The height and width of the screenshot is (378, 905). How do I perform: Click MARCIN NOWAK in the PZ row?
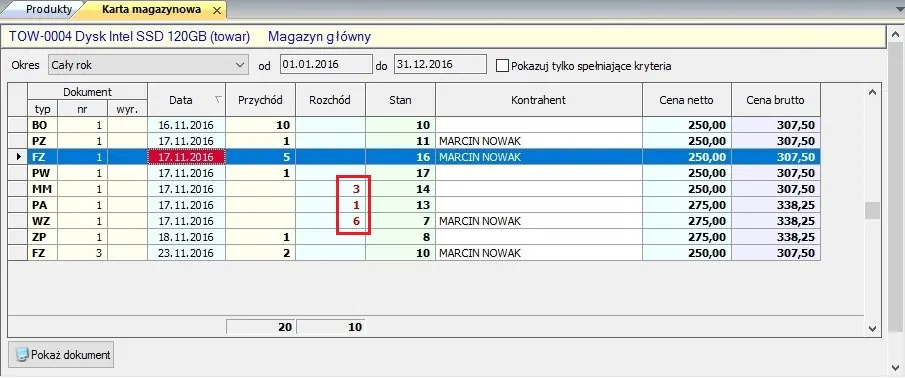pos(480,141)
